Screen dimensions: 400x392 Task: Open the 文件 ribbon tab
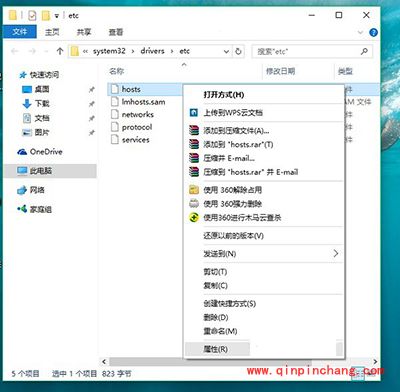[x=20, y=32]
